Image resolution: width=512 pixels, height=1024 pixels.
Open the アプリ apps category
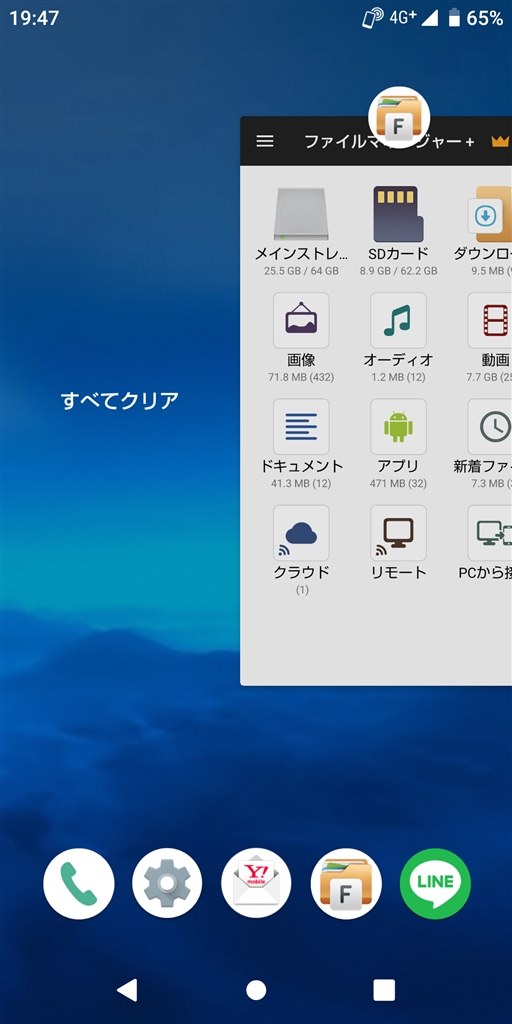pos(398,427)
